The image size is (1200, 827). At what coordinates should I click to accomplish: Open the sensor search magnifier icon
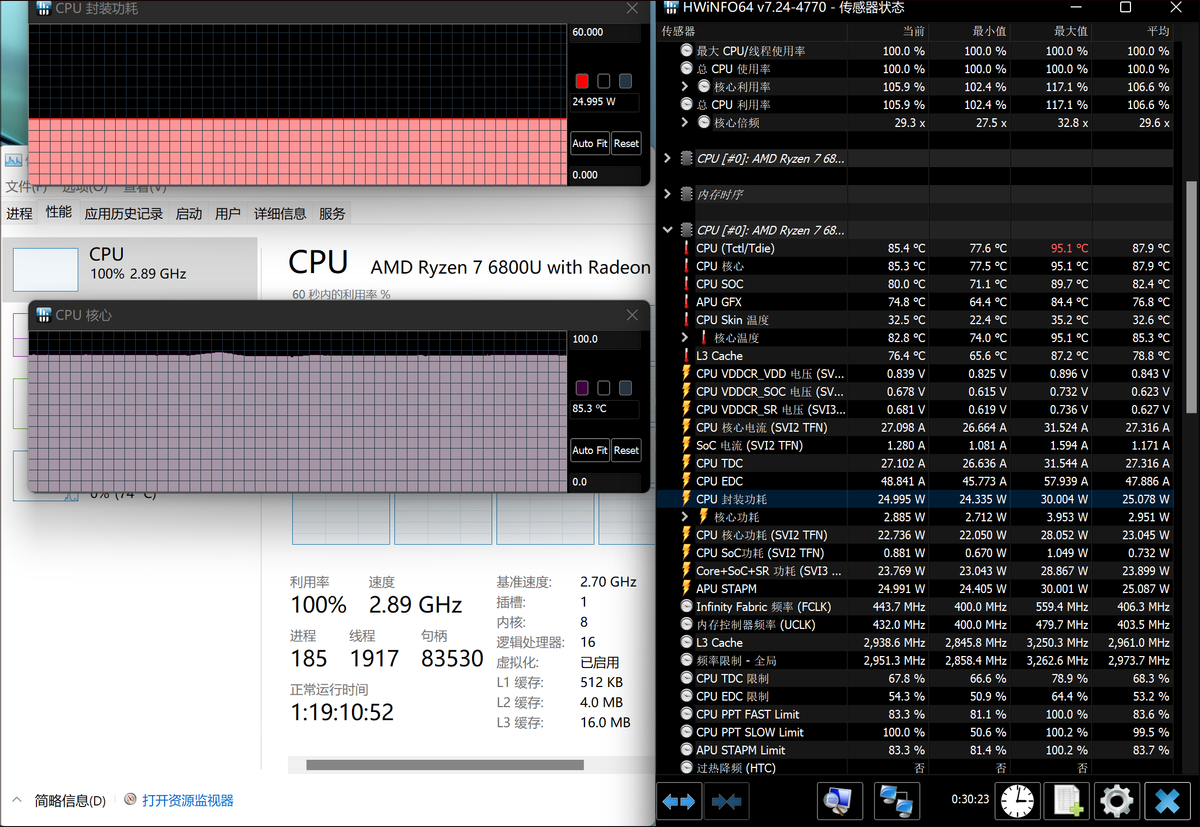[839, 801]
